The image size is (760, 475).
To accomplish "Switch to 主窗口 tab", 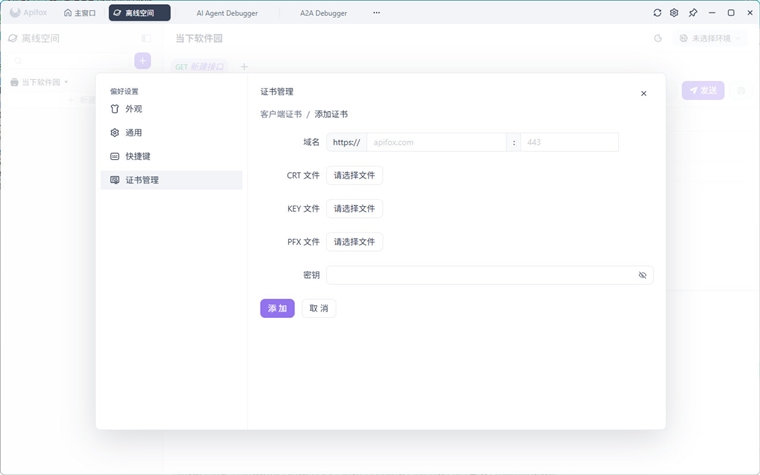I will pyautogui.click(x=79, y=13).
